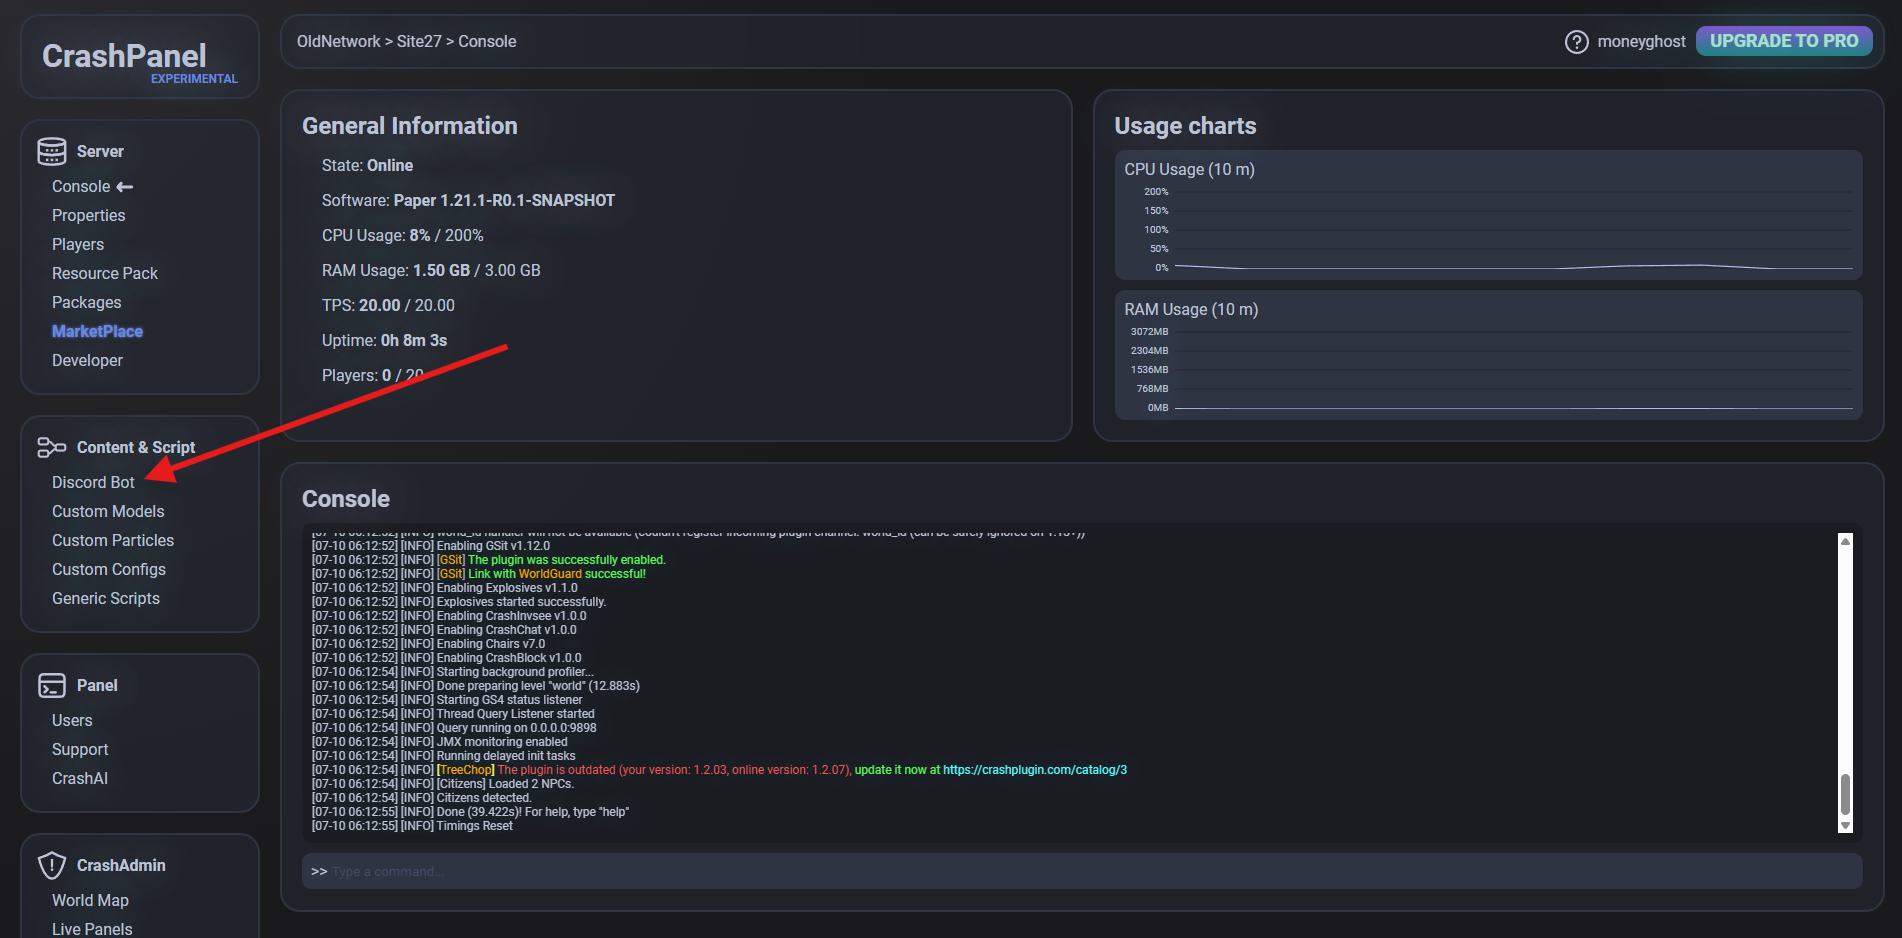Image resolution: width=1902 pixels, height=938 pixels.
Task: Click the Server section database icon
Action: [52, 151]
